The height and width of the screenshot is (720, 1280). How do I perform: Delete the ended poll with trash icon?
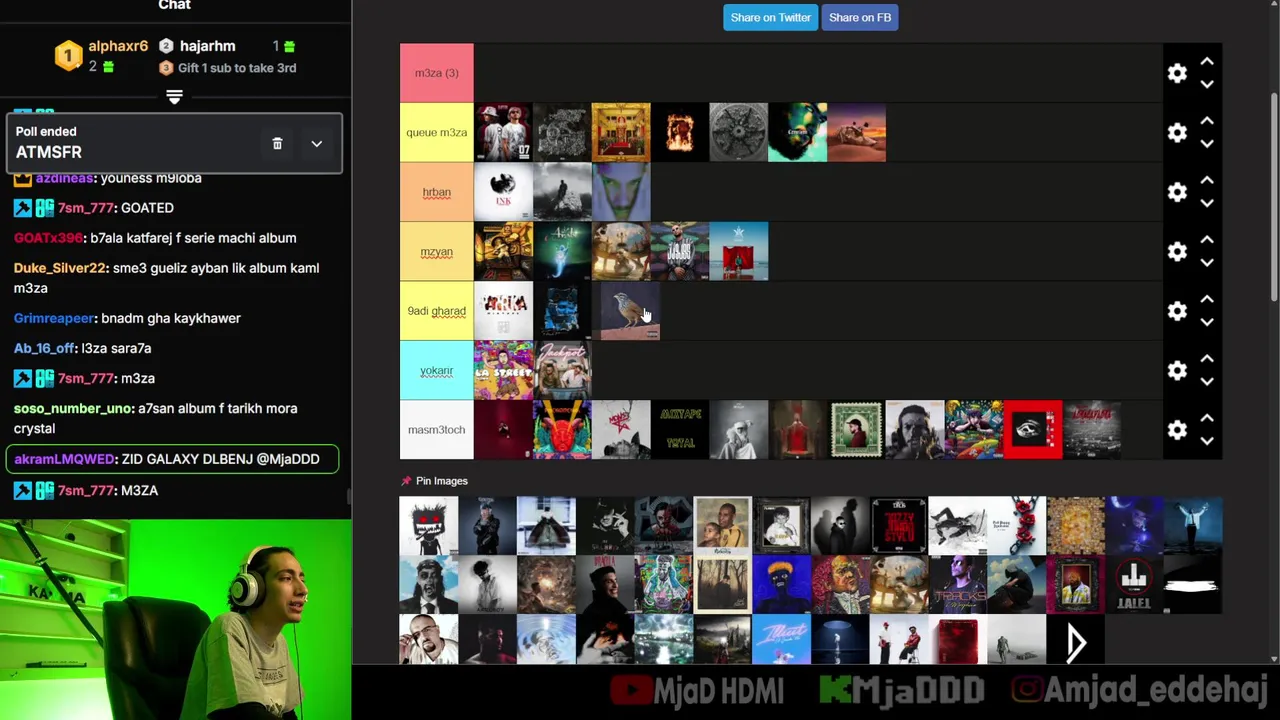coord(277,144)
